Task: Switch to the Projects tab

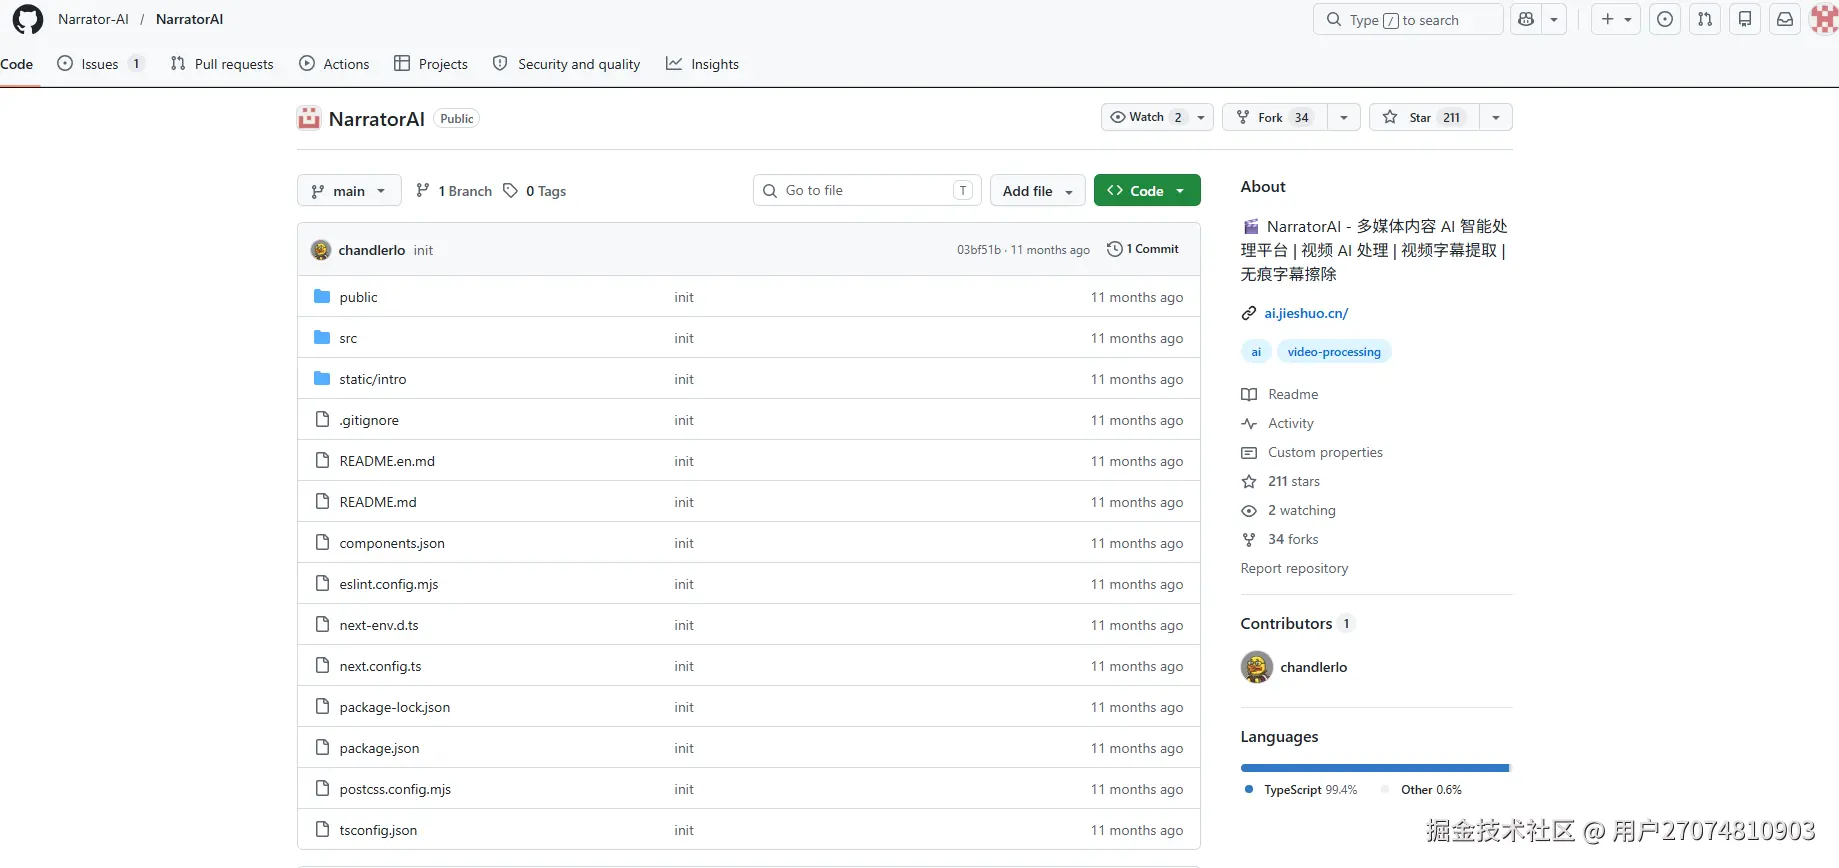Action: coord(431,63)
